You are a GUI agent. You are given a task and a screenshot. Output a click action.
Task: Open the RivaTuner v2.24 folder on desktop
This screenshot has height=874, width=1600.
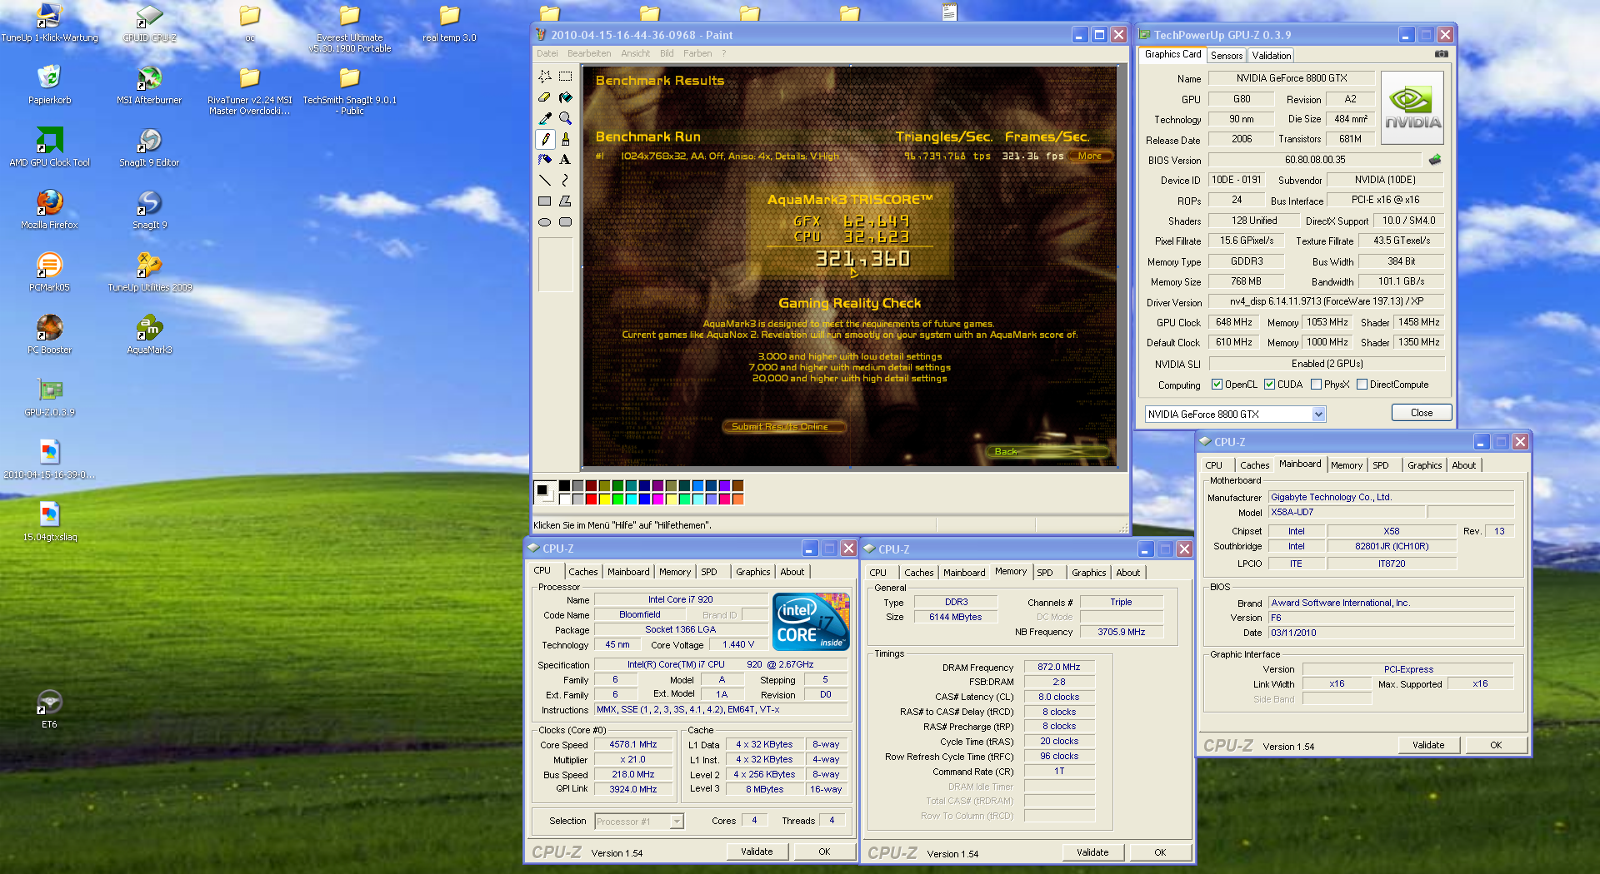click(x=250, y=90)
